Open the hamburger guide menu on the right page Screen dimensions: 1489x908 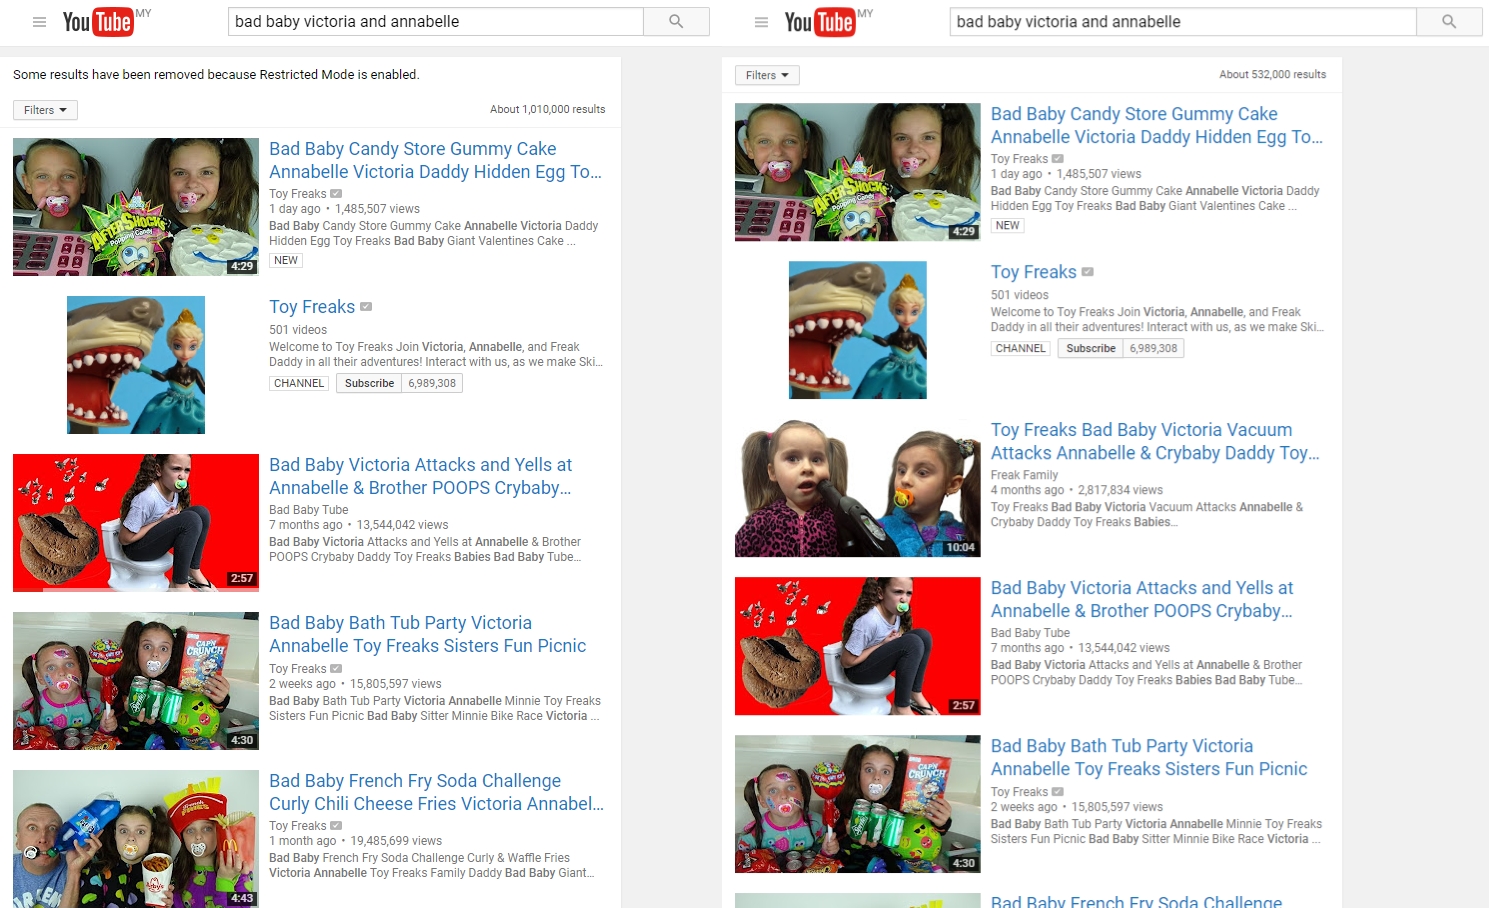click(761, 22)
